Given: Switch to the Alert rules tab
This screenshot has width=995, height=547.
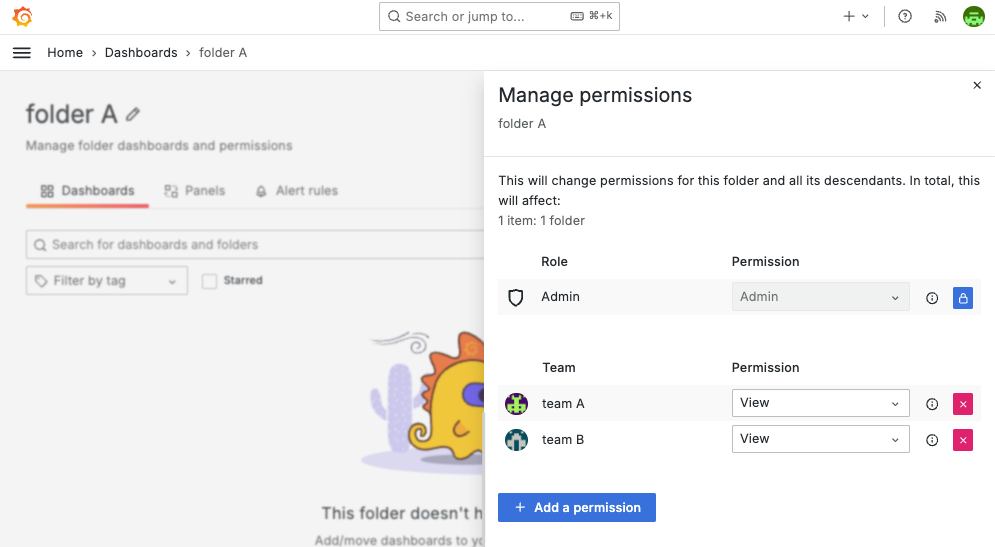Looking at the screenshot, I should [x=297, y=191].
